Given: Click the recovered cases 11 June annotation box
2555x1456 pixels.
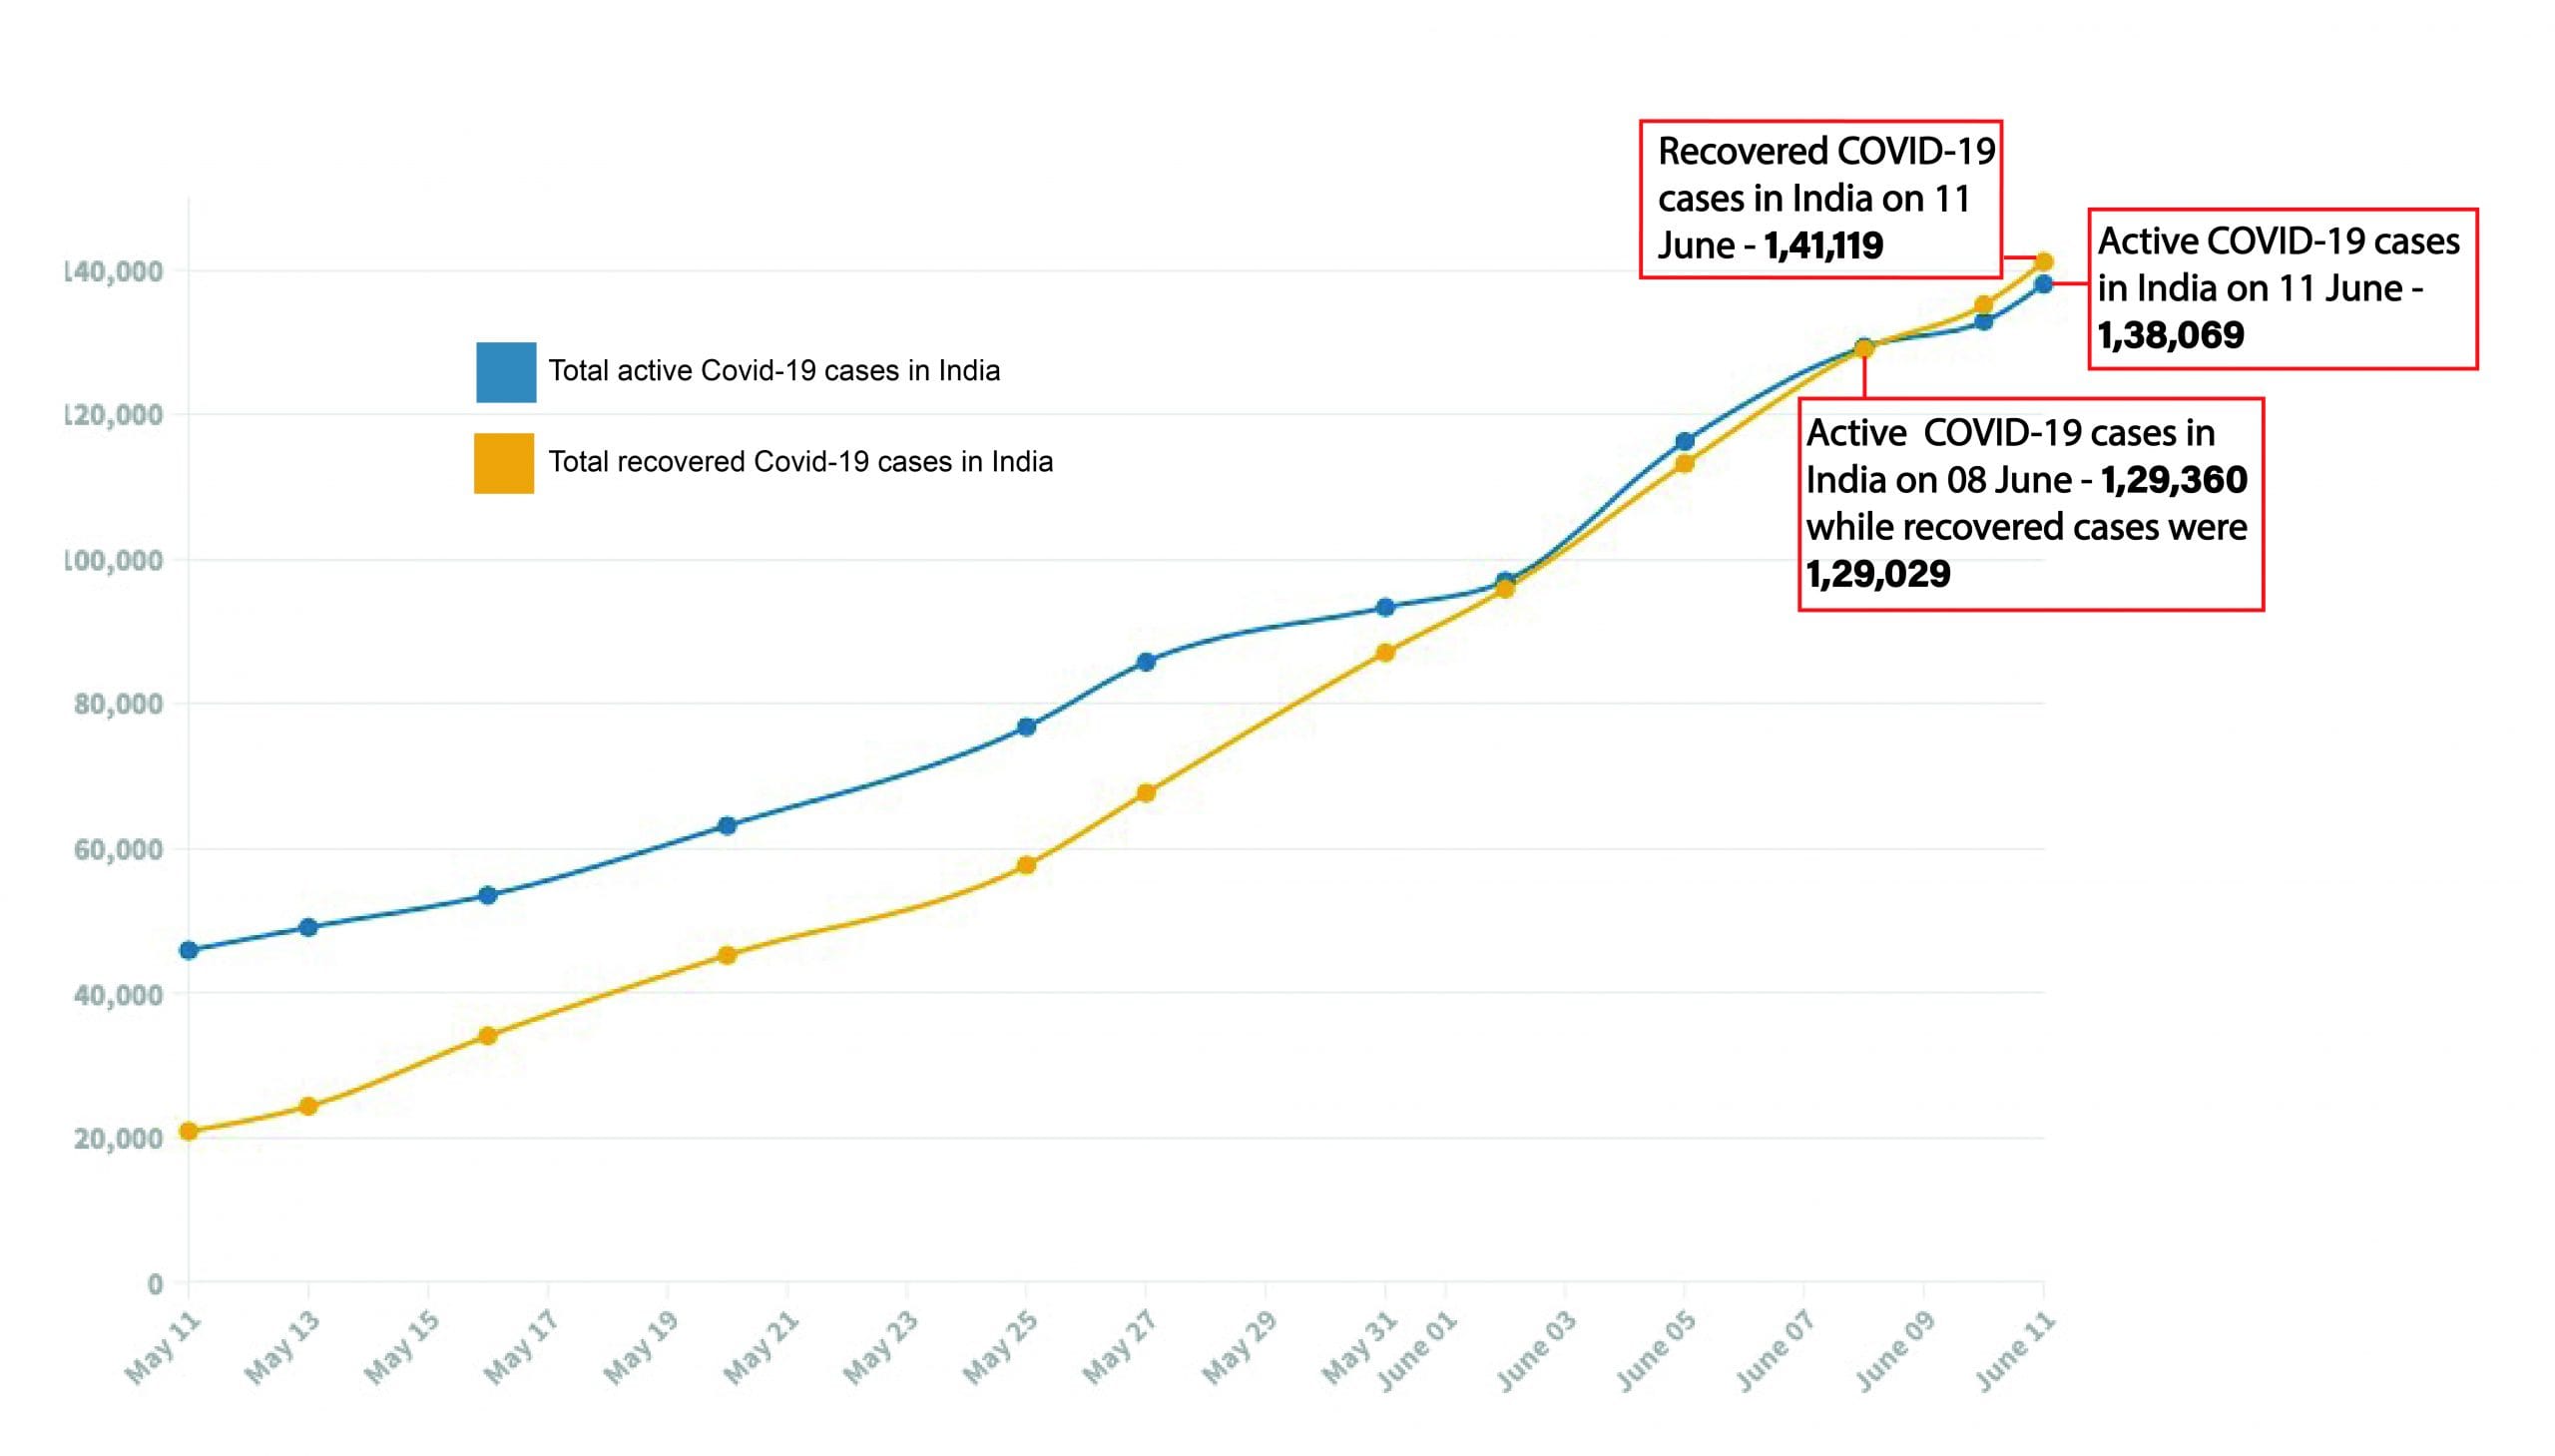Looking at the screenshot, I should [1820, 199].
